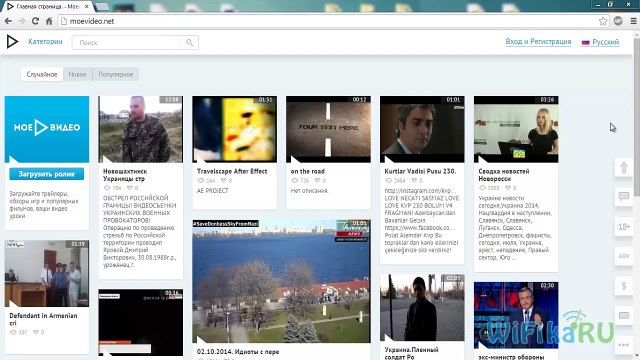Switch to the Популярное tab
Image resolution: width=640 pixels, height=360 pixels.
click(x=116, y=74)
